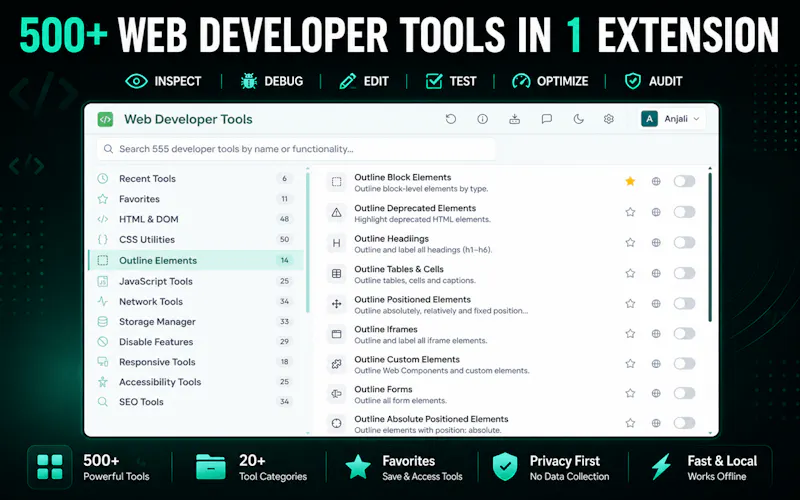Viewport: 800px width, 500px height.
Task: Star the Outline Positioned Elements tool
Action: [630, 304]
